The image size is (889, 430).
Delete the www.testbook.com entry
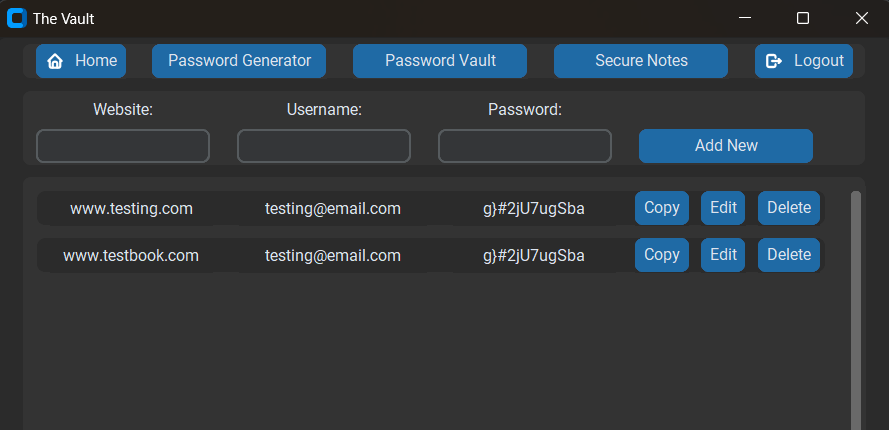click(789, 255)
